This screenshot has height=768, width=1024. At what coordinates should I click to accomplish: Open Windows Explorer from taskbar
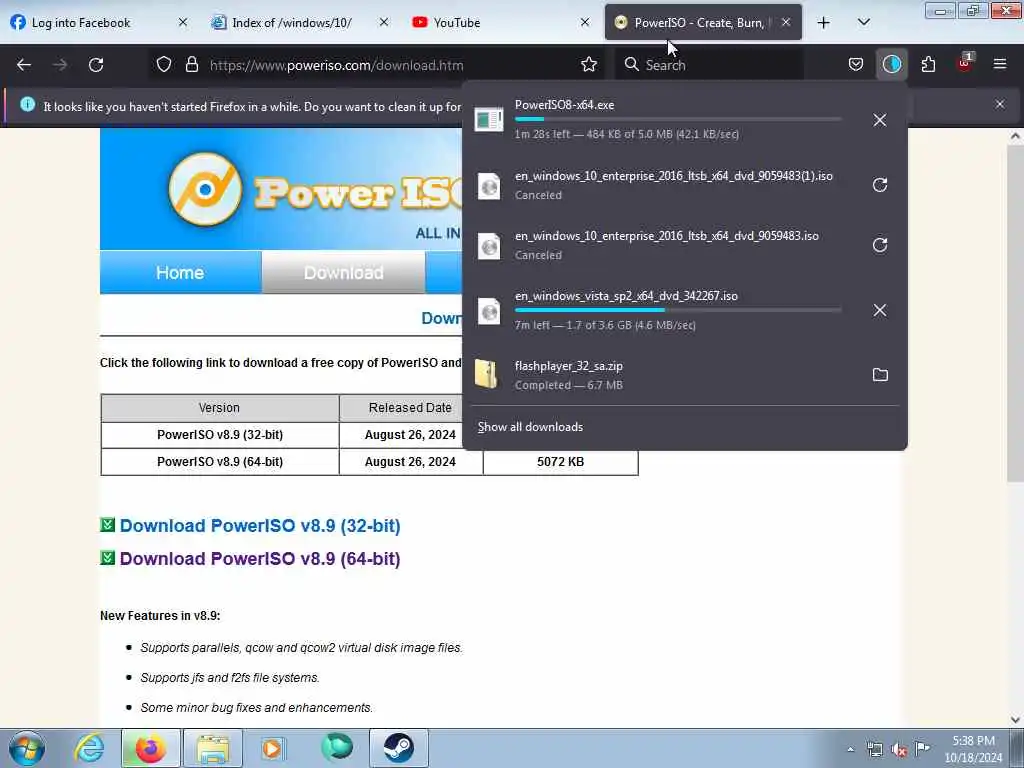[213, 748]
